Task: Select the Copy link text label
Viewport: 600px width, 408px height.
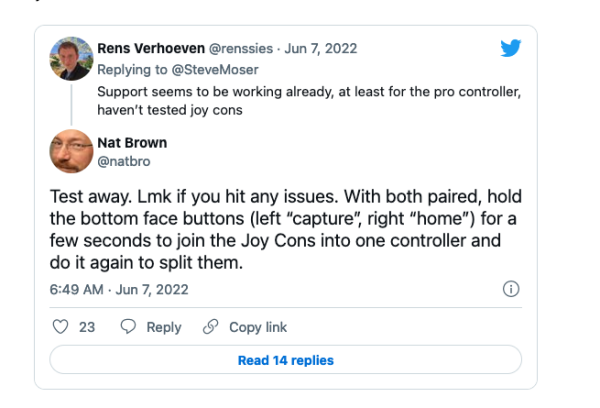Action: point(258,327)
